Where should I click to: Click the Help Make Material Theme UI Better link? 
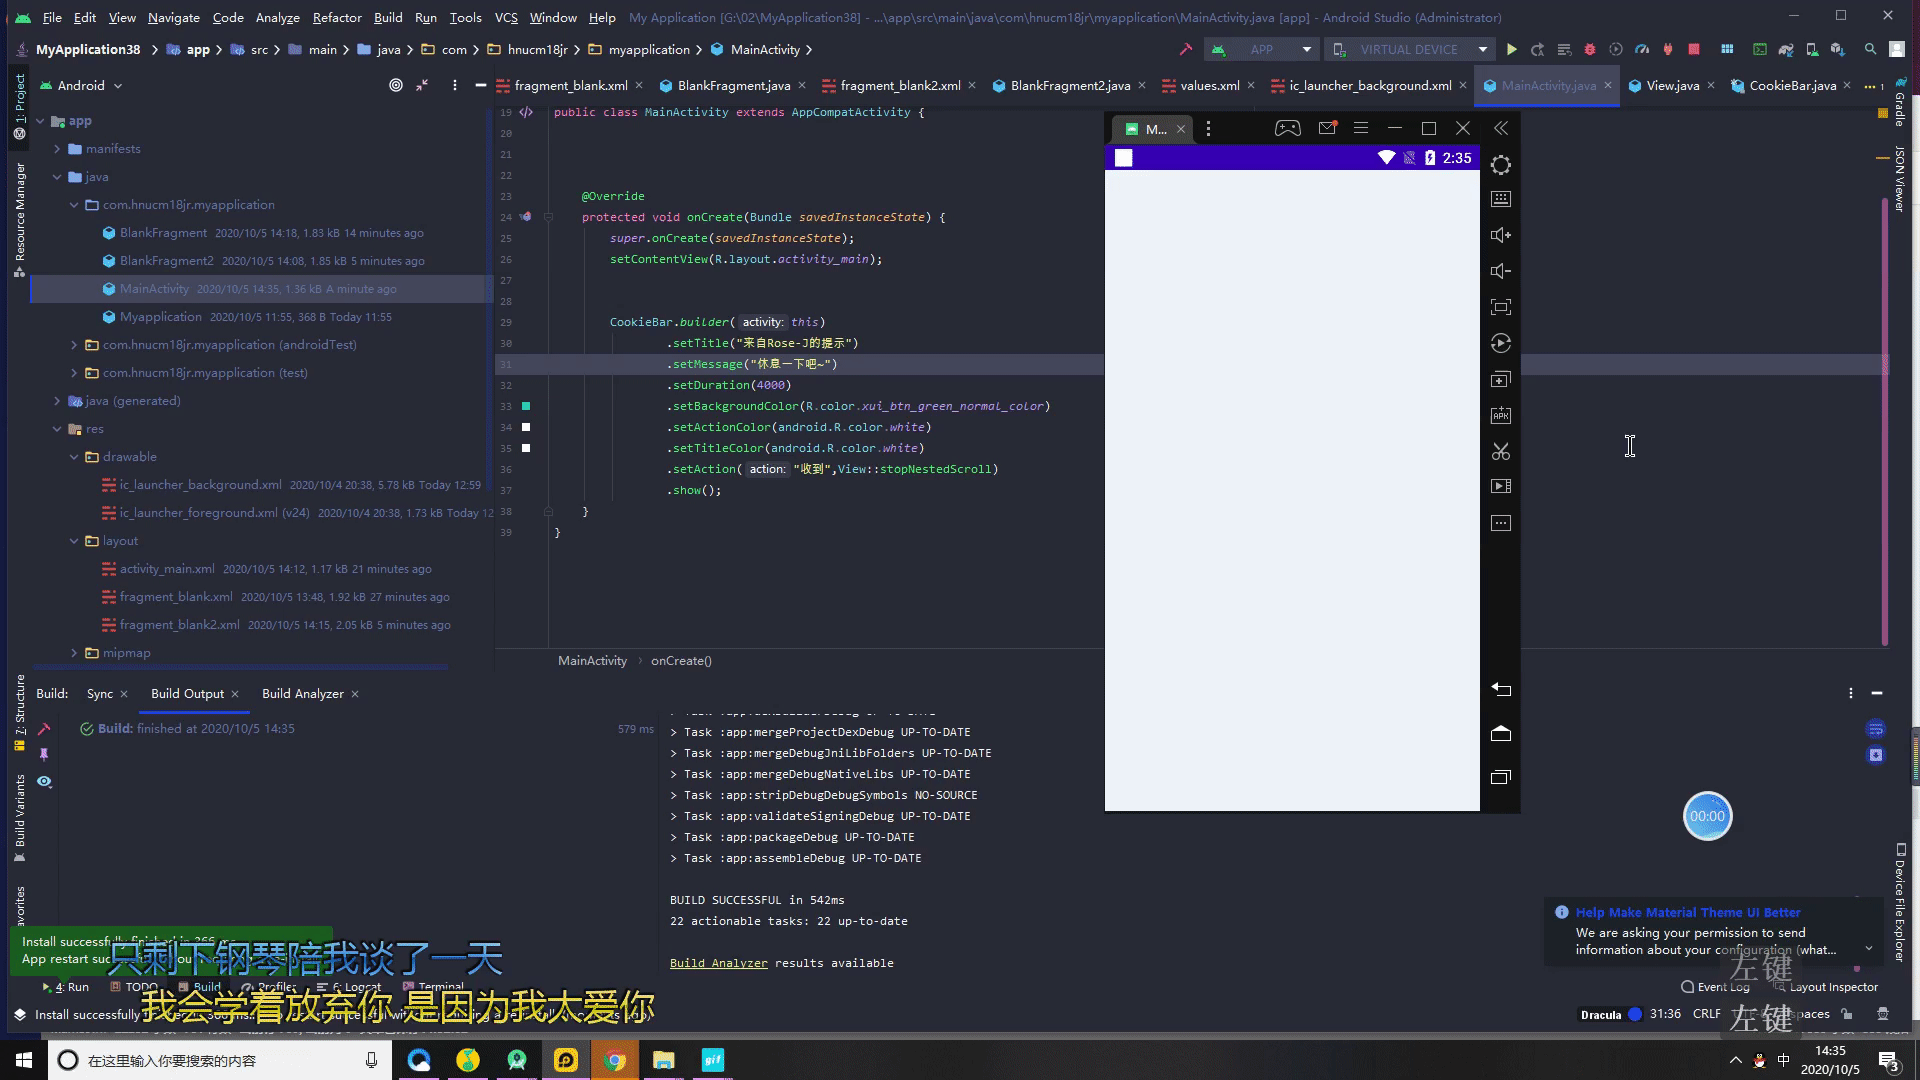point(1688,911)
